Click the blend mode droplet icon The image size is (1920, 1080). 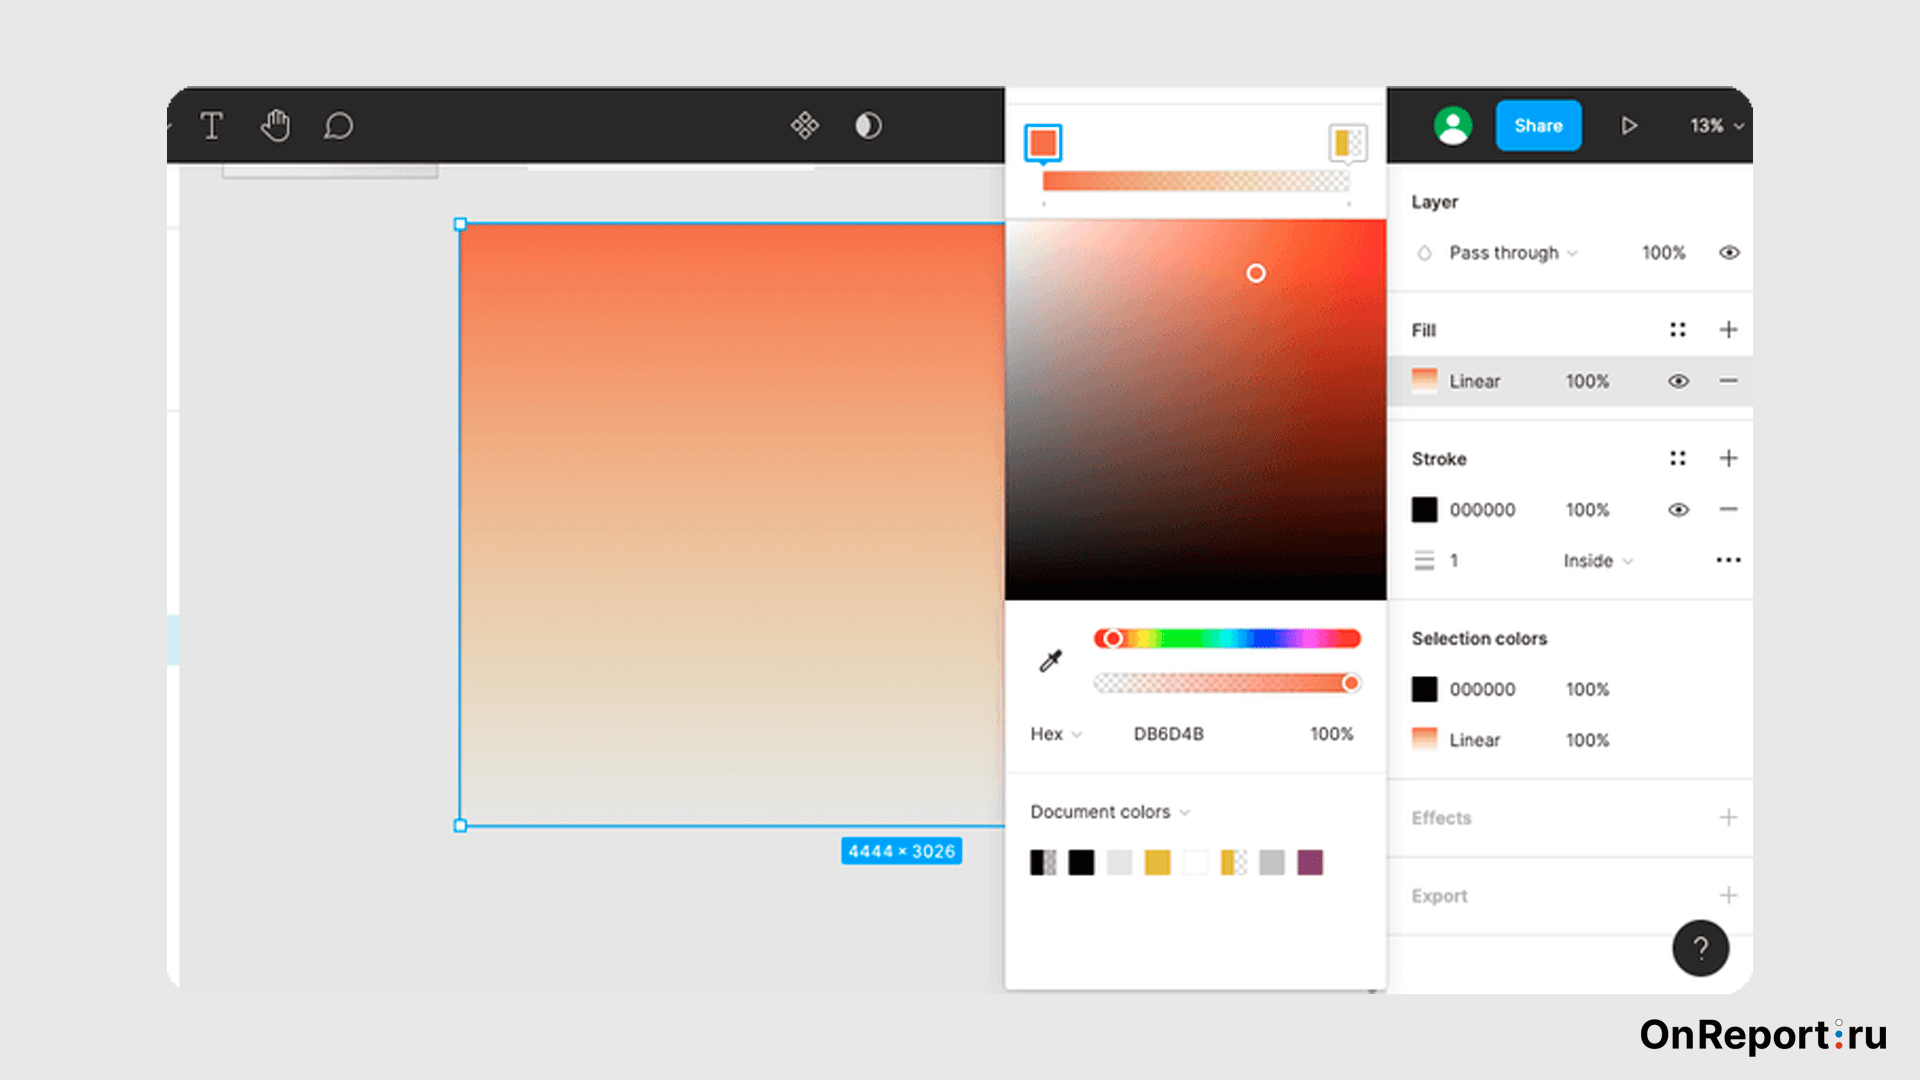[1424, 253]
